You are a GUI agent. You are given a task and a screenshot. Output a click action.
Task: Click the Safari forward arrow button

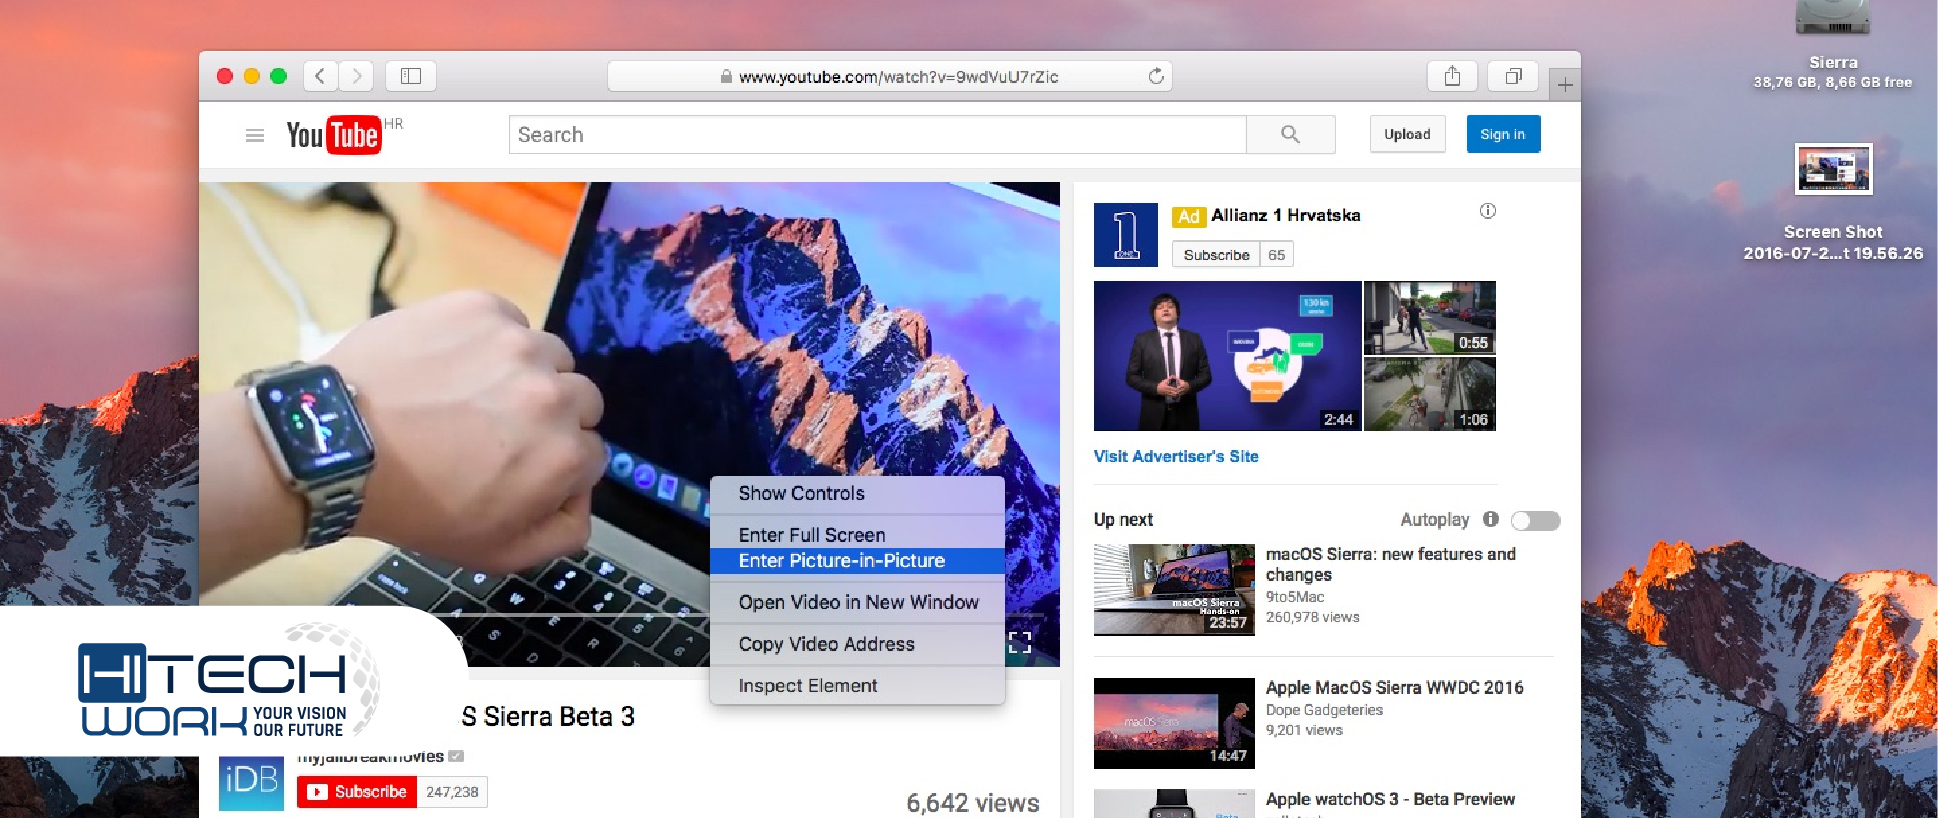pos(356,76)
